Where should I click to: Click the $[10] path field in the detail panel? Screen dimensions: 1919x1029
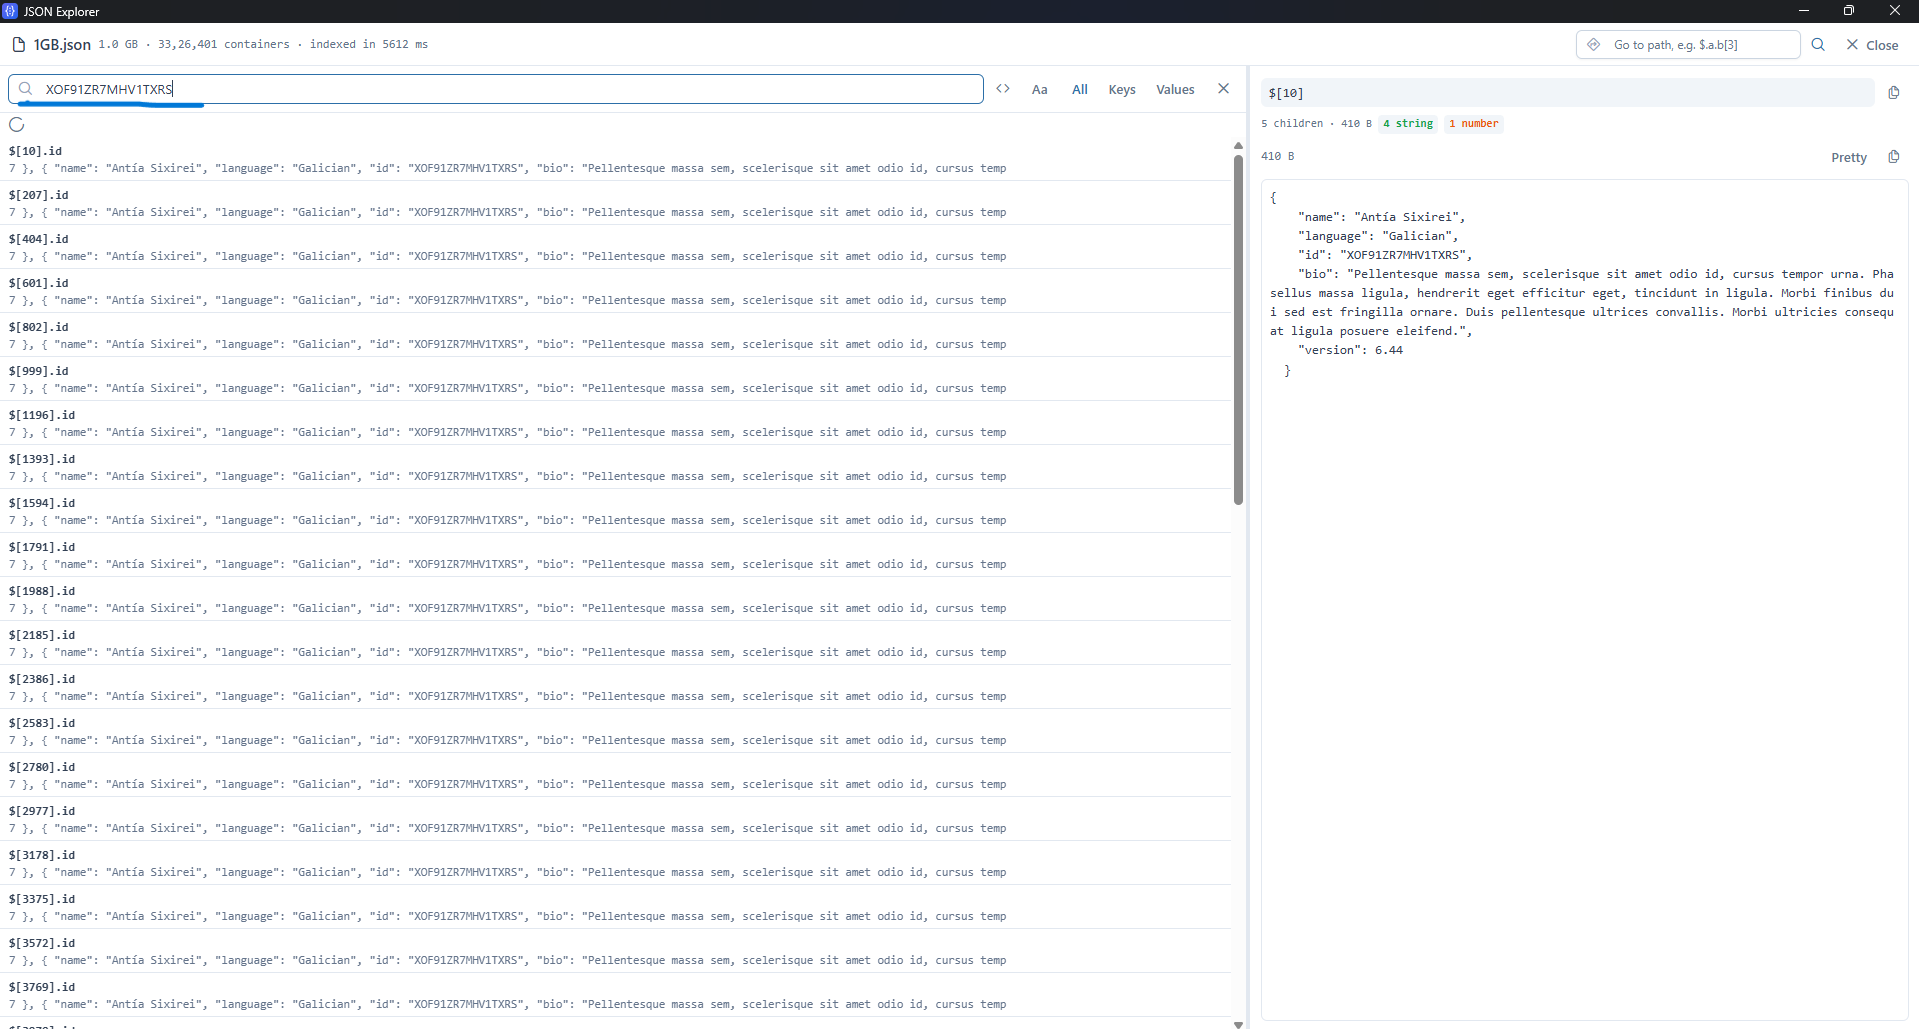pyautogui.click(x=1567, y=93)
